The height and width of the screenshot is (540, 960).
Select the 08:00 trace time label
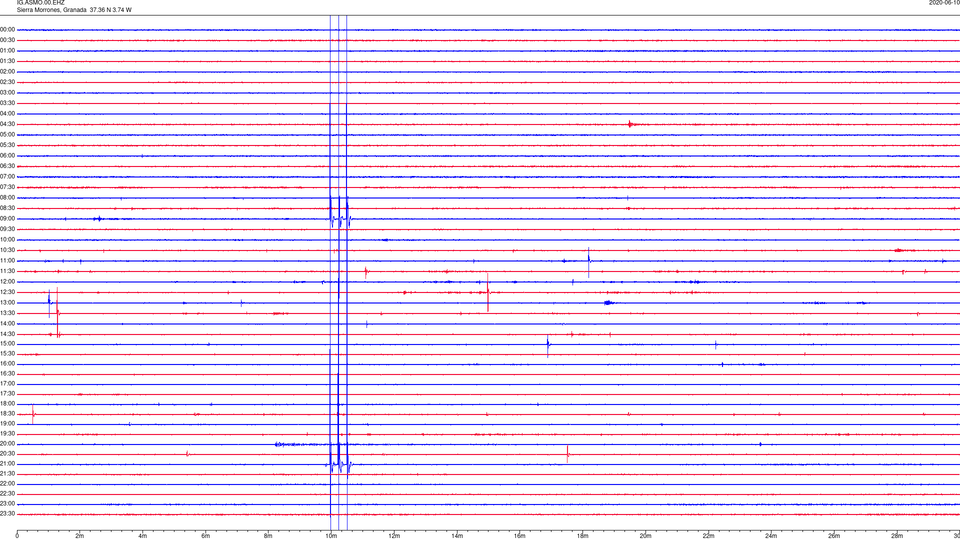click(x=8, y=198)
